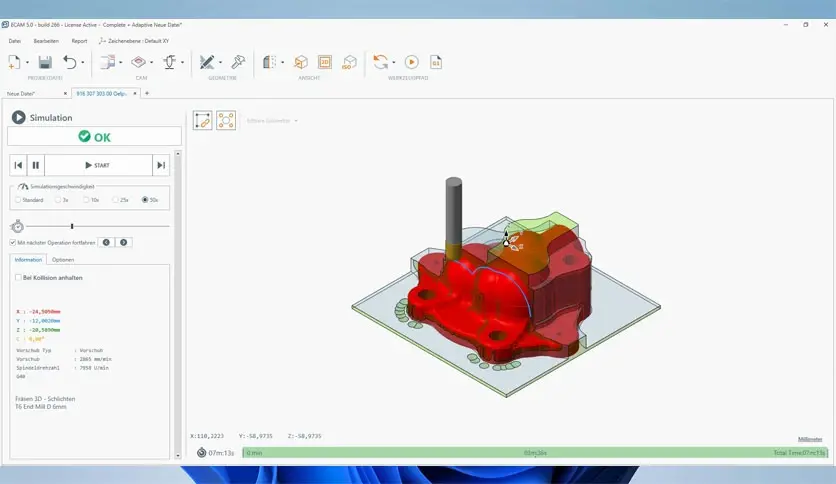Click the simulation time slider handle

click(x=72, y=226)
